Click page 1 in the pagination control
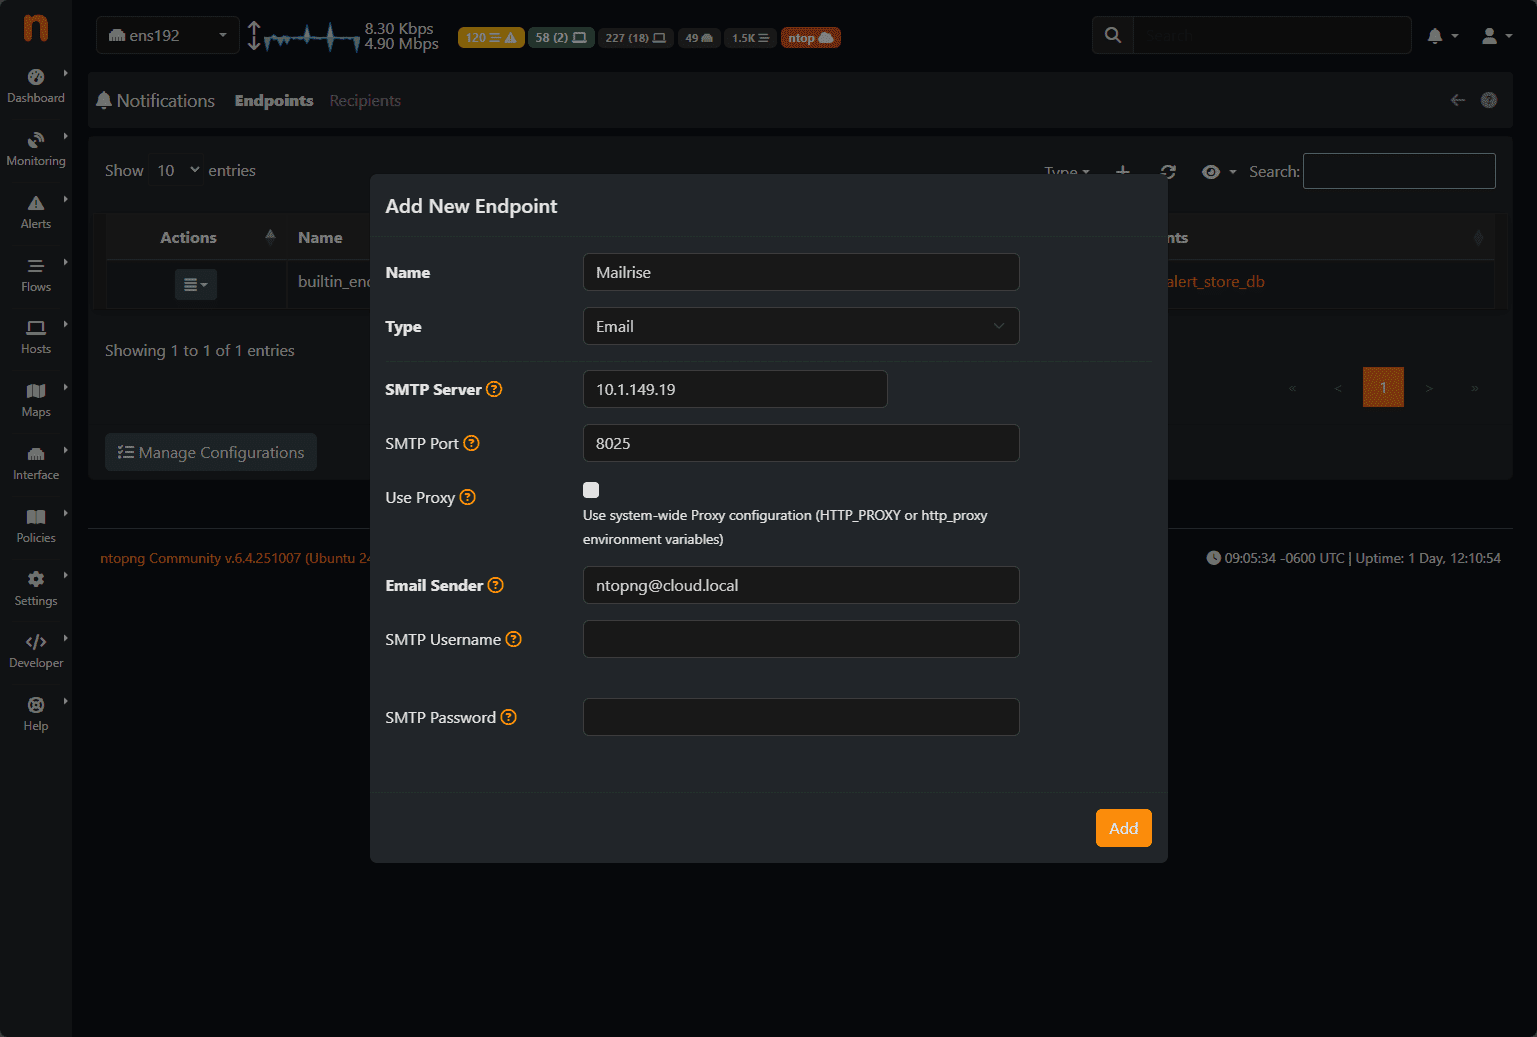This screenshot has width=1537, height=1037. pyautogui.click(x=1383, y=387)
